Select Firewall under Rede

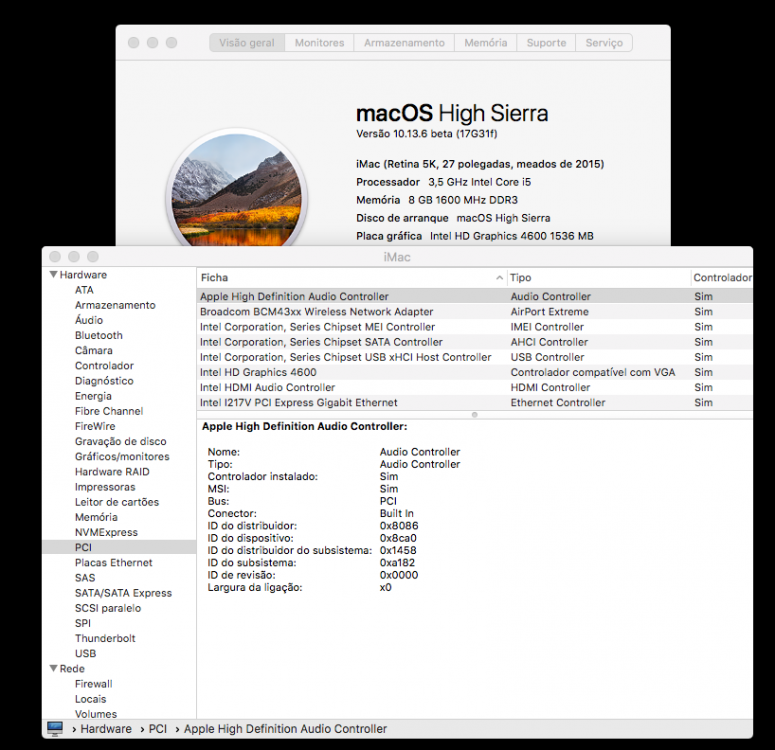[94, 684]
